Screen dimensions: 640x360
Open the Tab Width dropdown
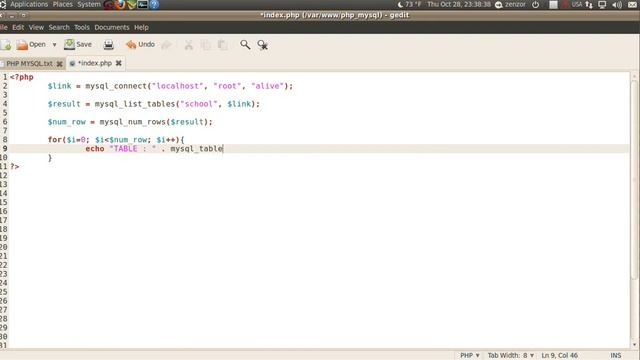(x=511, y=356)
